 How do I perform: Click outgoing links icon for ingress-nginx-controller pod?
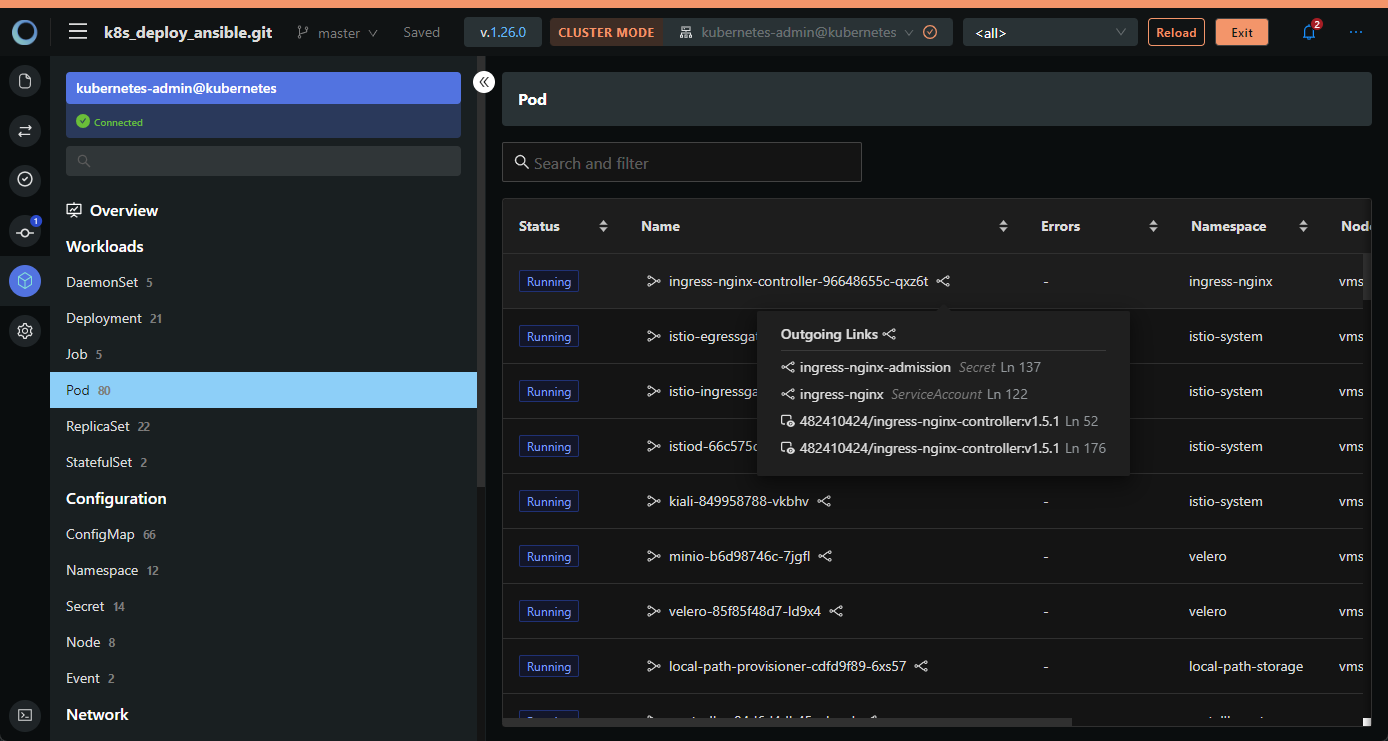tap(943, 281)
